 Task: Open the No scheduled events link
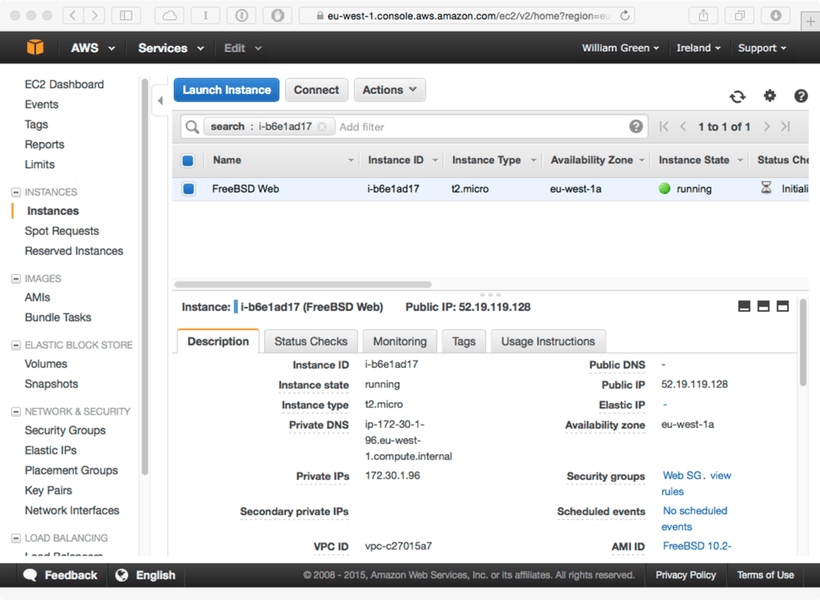694,518
